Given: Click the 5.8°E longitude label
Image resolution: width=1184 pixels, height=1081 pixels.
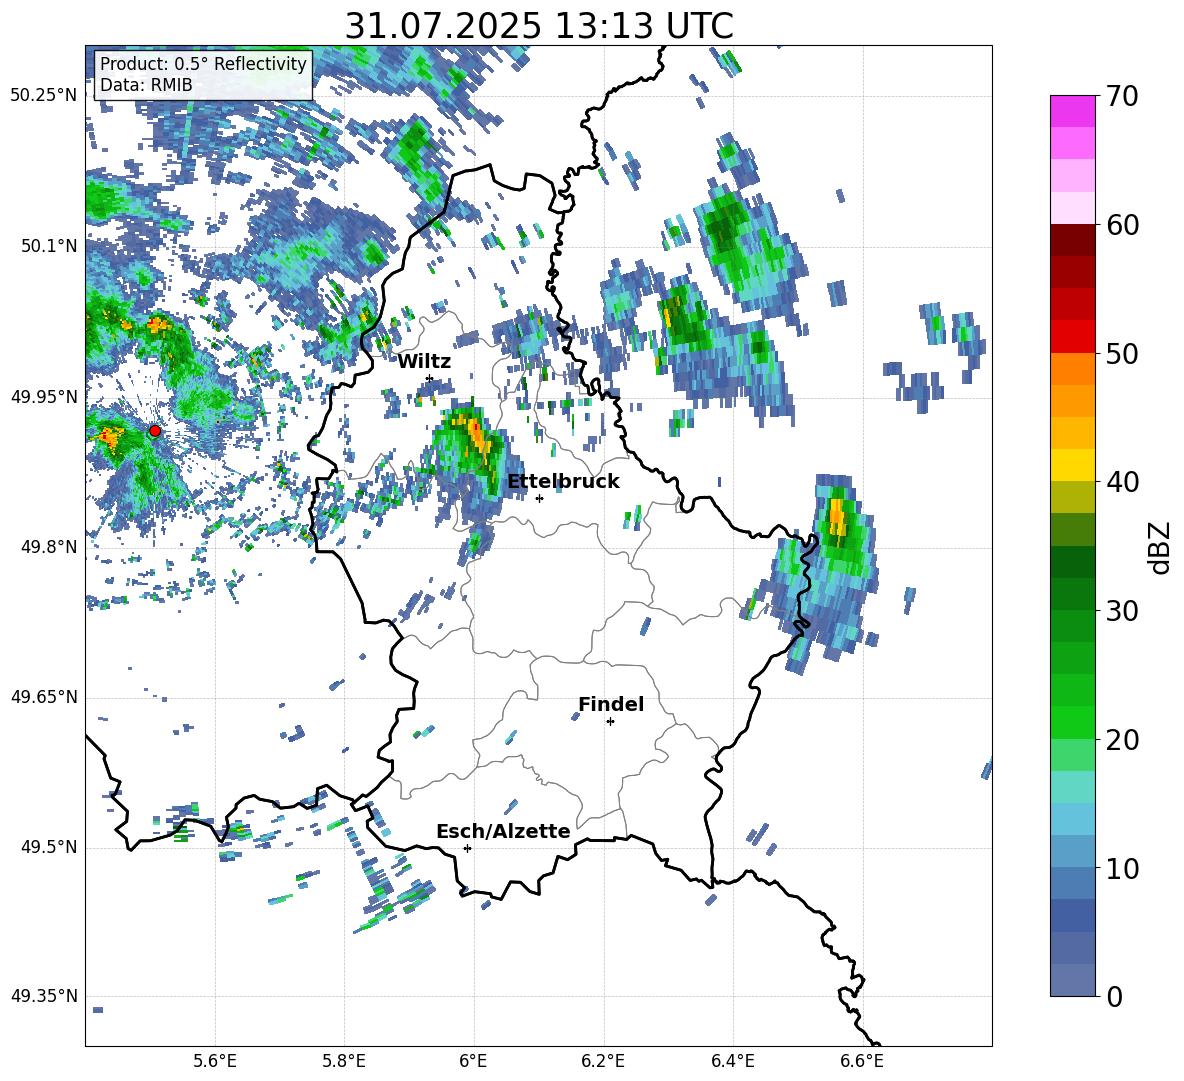Looking at the screenshot, I should point(344,1061).
